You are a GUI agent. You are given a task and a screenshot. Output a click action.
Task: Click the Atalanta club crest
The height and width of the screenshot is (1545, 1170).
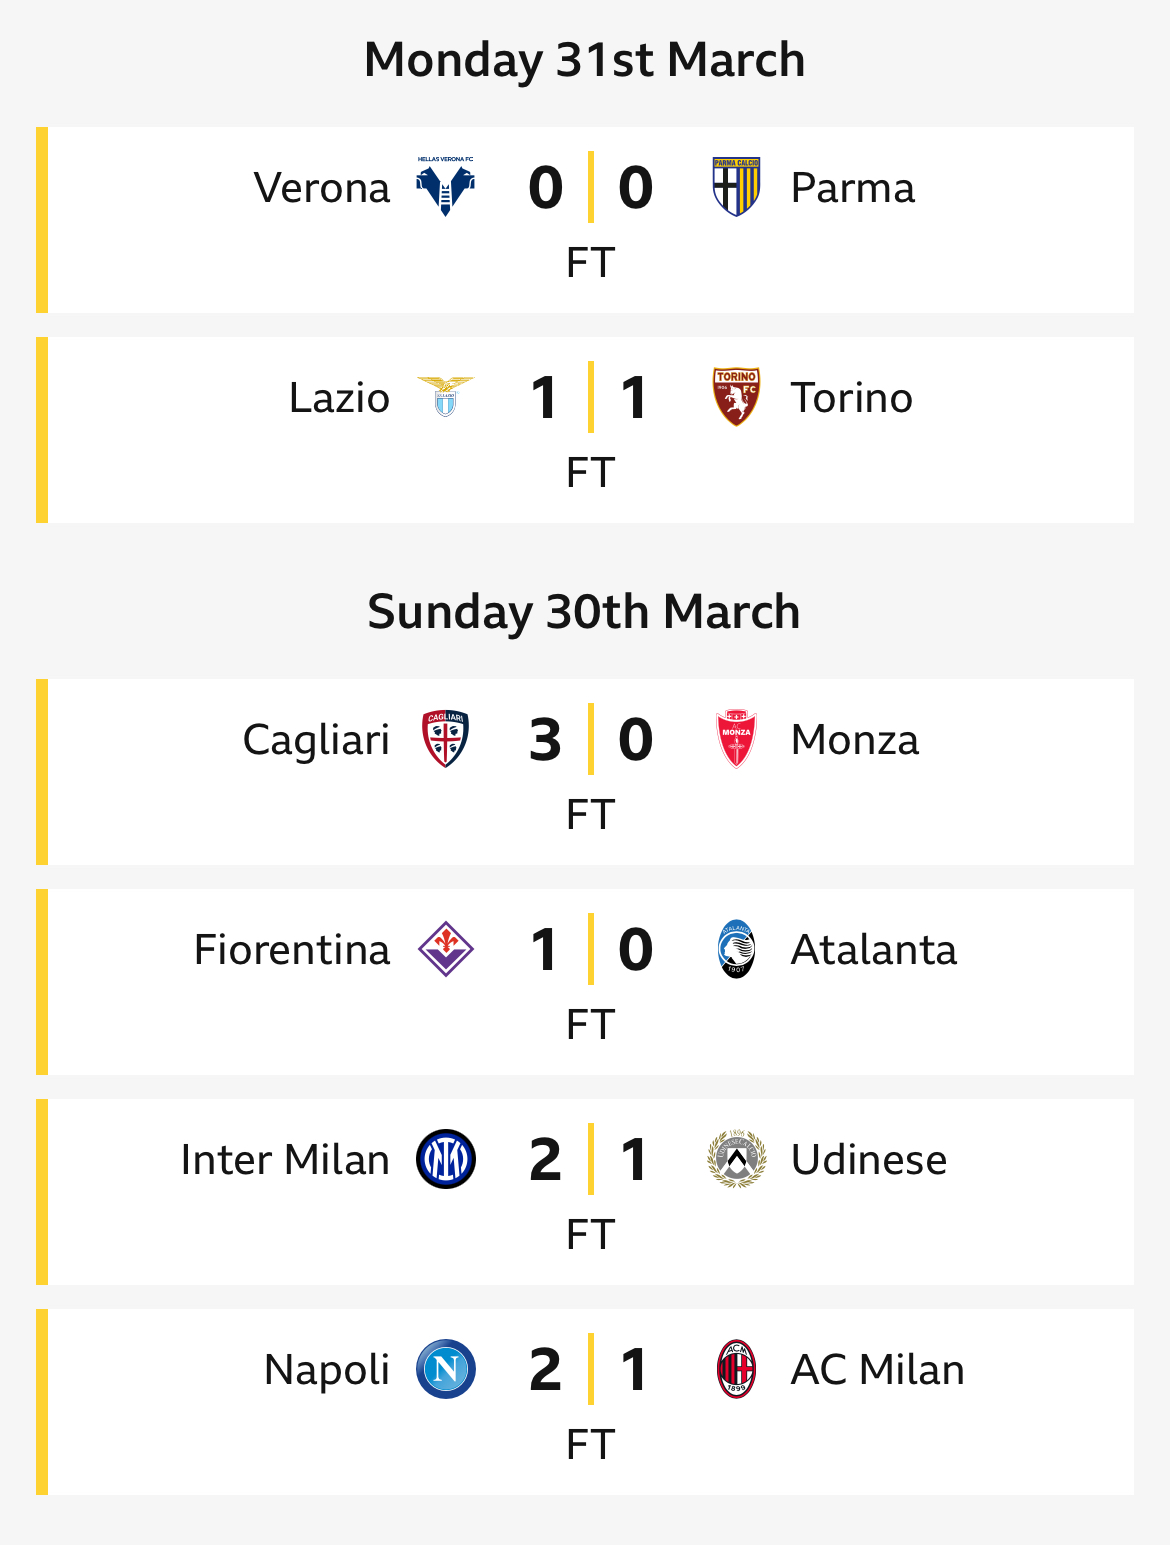coord(736,949)
